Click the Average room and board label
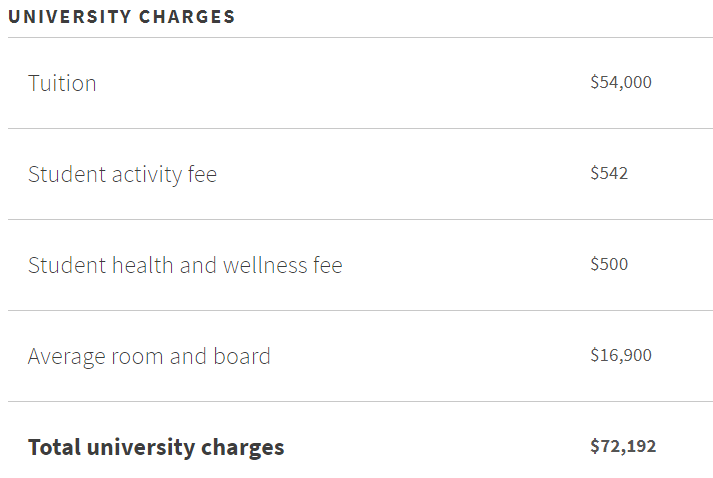Screen dimensions: 713x478 (x=149, y=356)
